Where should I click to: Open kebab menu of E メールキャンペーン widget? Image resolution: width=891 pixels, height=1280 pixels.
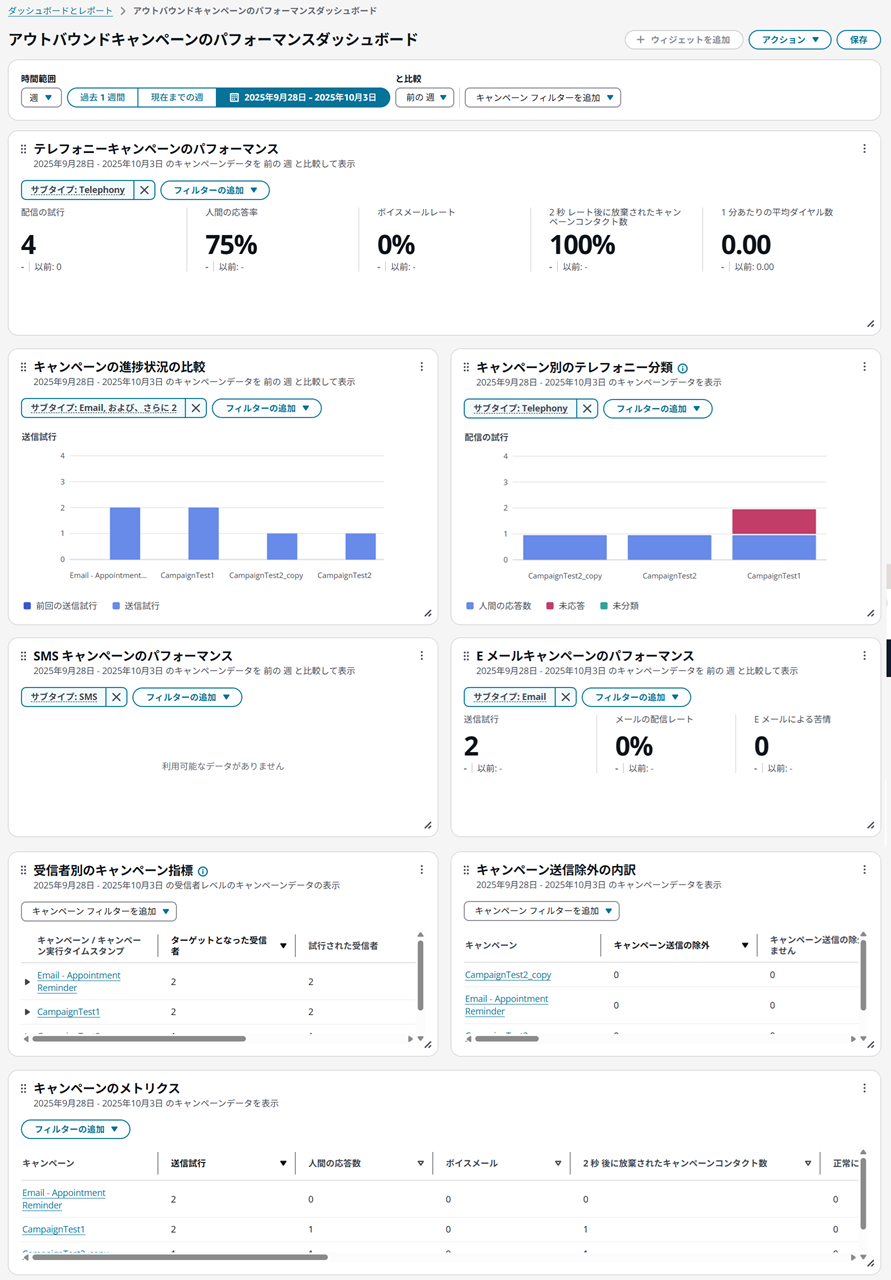(x=864, y=656)
